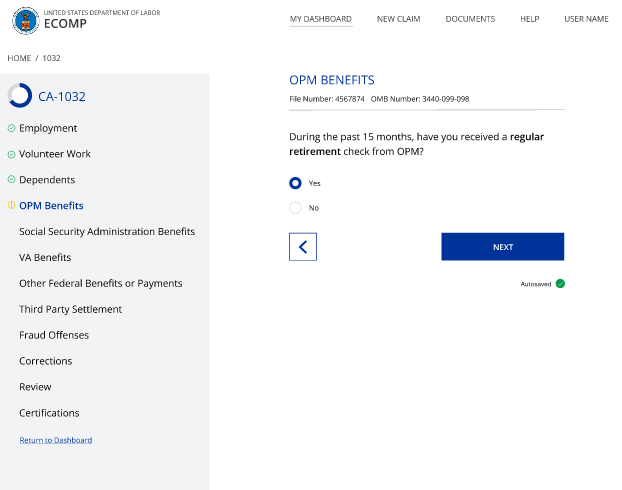Click the back arrow button
The height and width of the screenshot is (490, 622).
click(x=303, y=247)
